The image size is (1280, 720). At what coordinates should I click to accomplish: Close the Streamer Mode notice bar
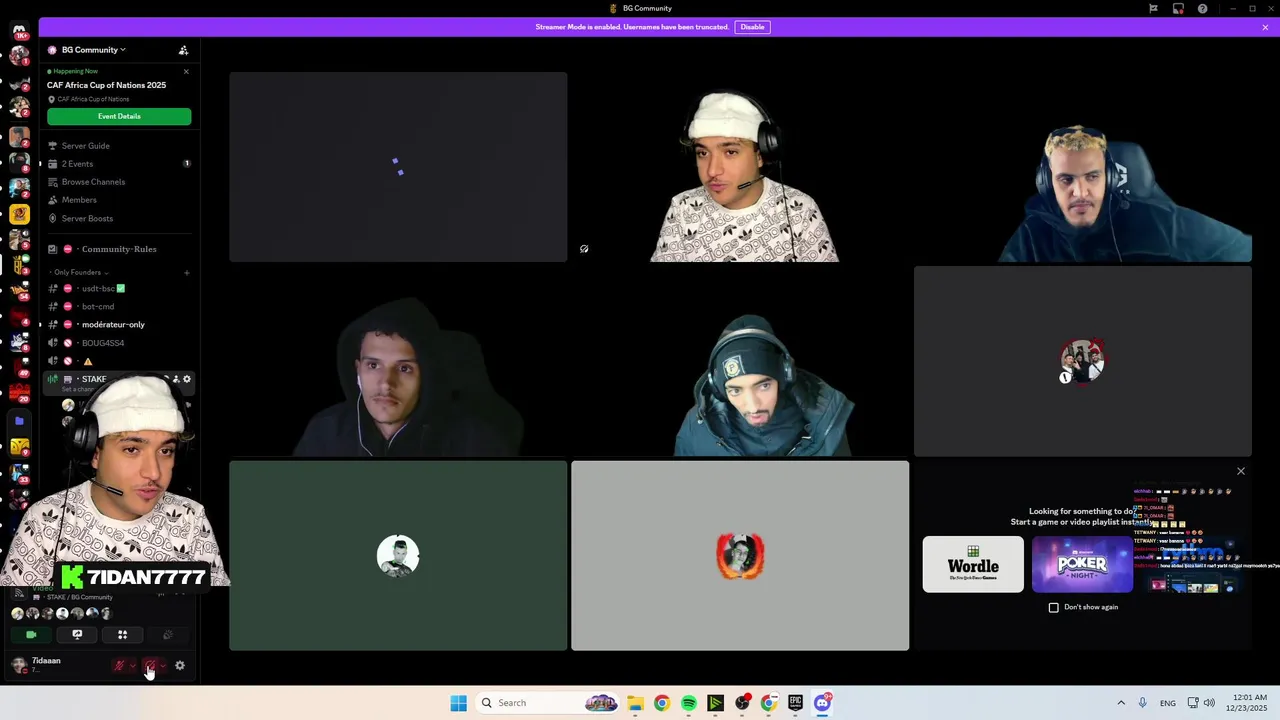[x=1265, y=27]
